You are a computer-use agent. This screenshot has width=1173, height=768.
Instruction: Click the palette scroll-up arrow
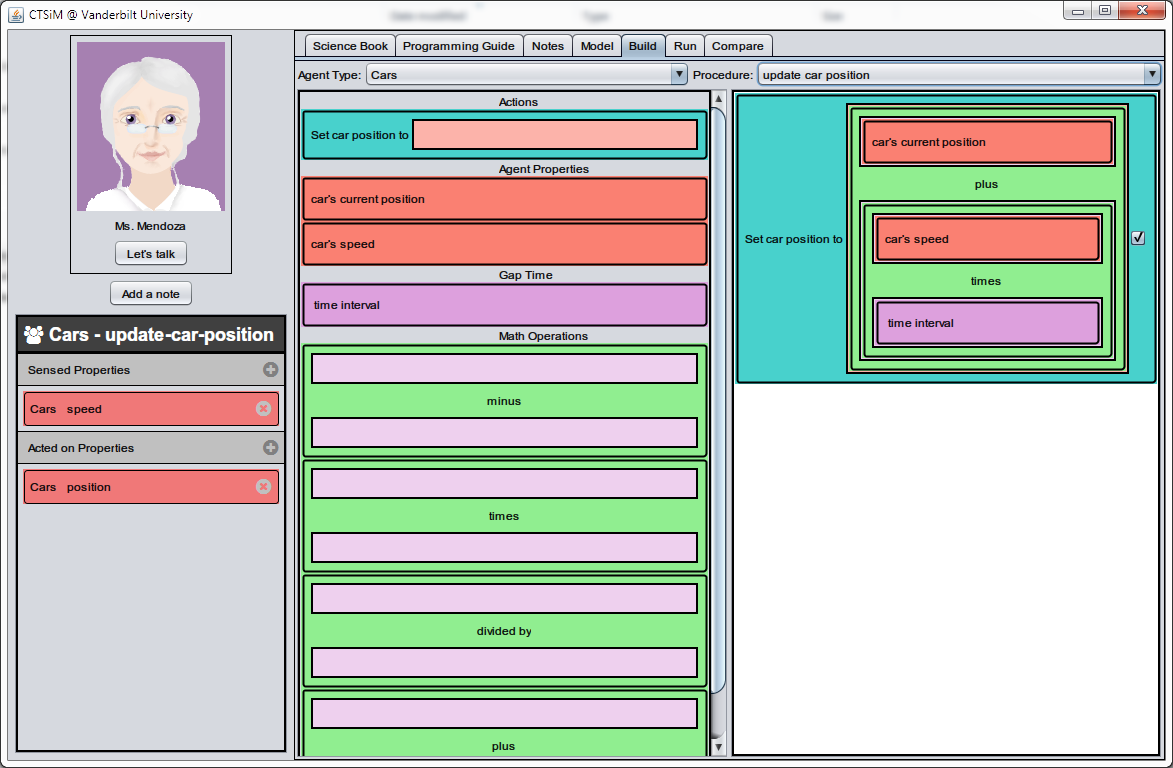(717, 98)
